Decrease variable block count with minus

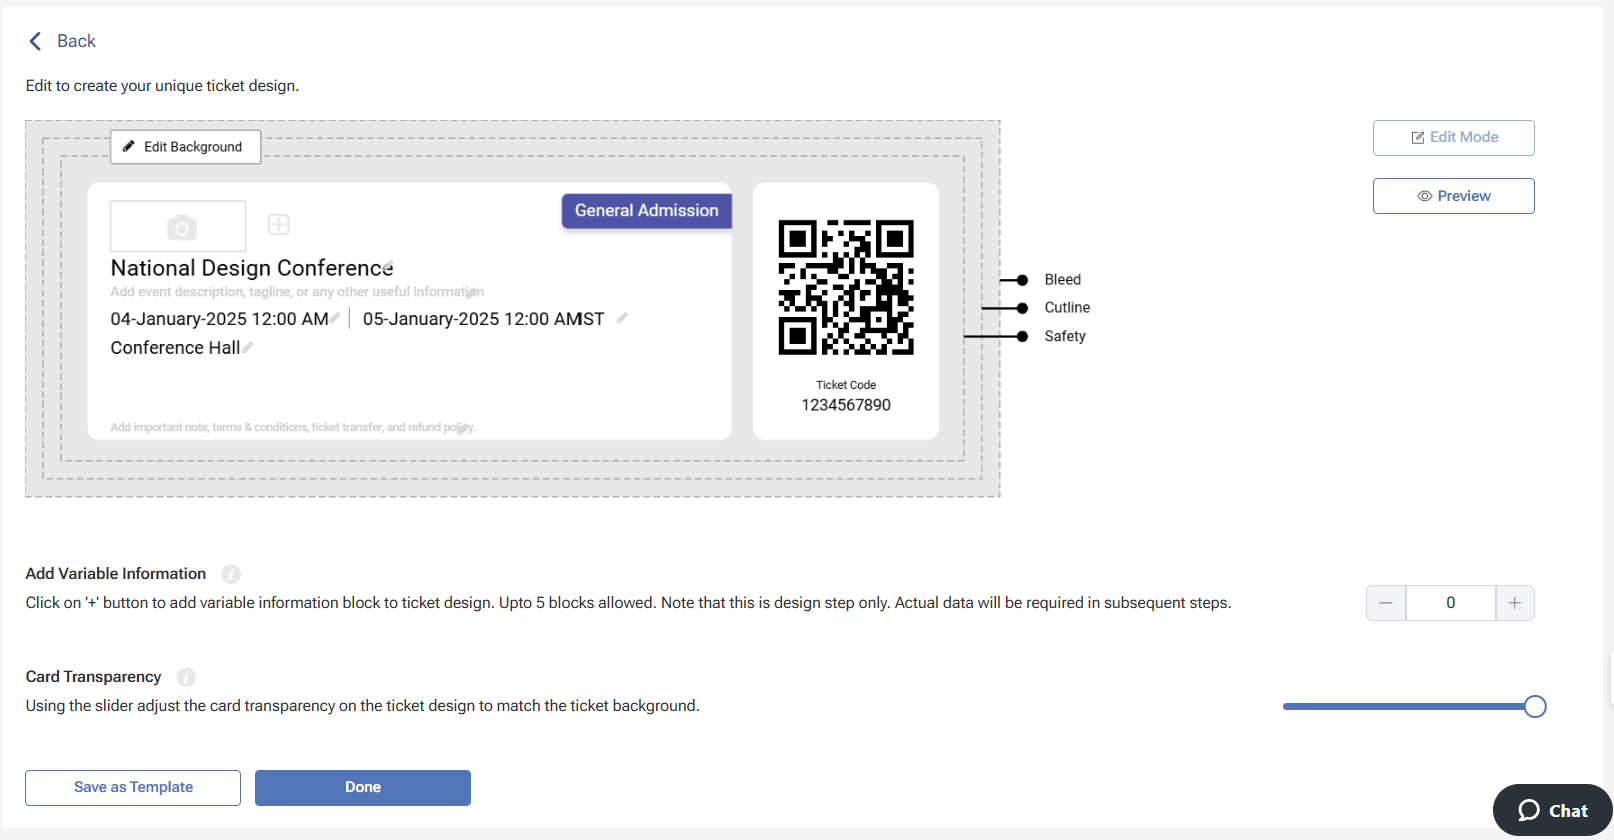(x=1386, y=603)
